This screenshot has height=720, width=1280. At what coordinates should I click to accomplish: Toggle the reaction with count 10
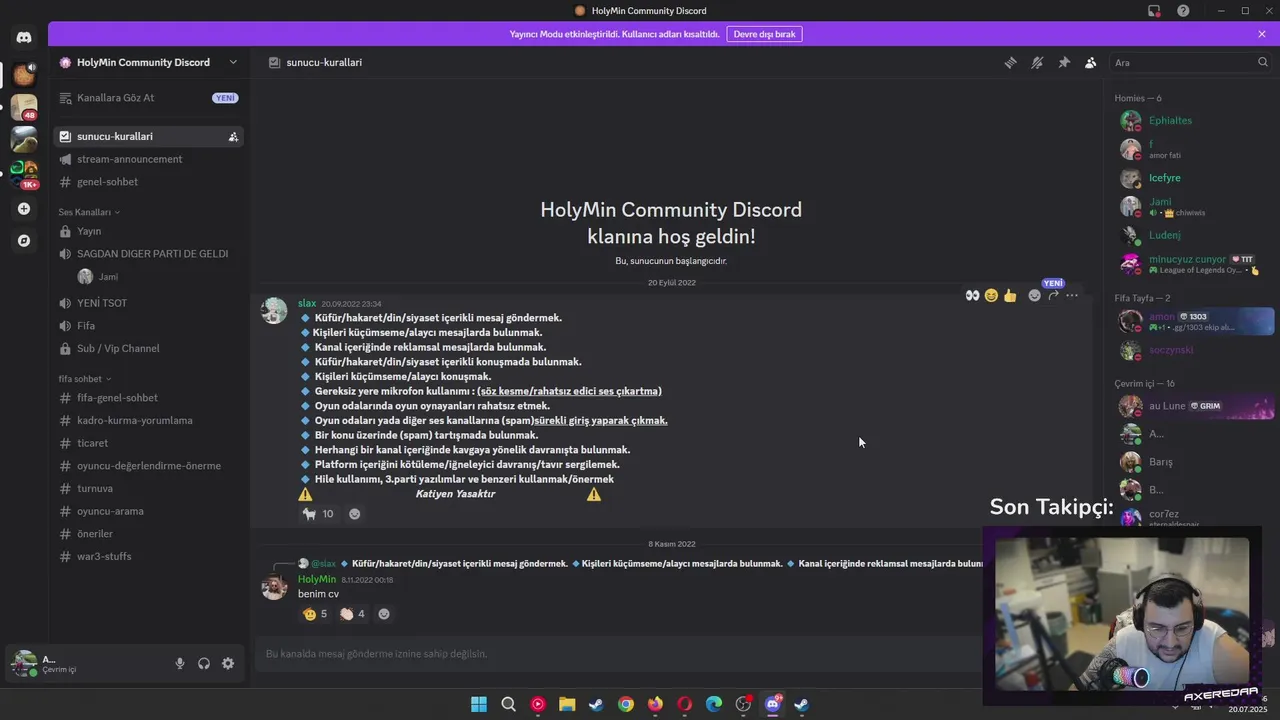(x=318, y=514)
